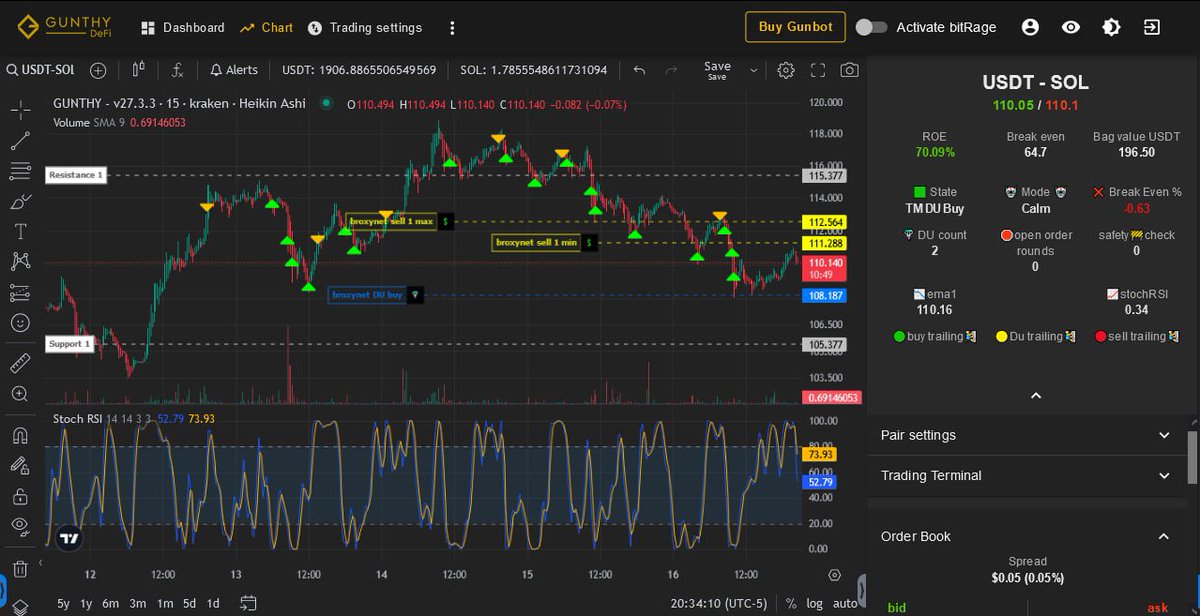Click the zoom in tool
Screen dimensions: 1200x616
(x=20, y=394)
